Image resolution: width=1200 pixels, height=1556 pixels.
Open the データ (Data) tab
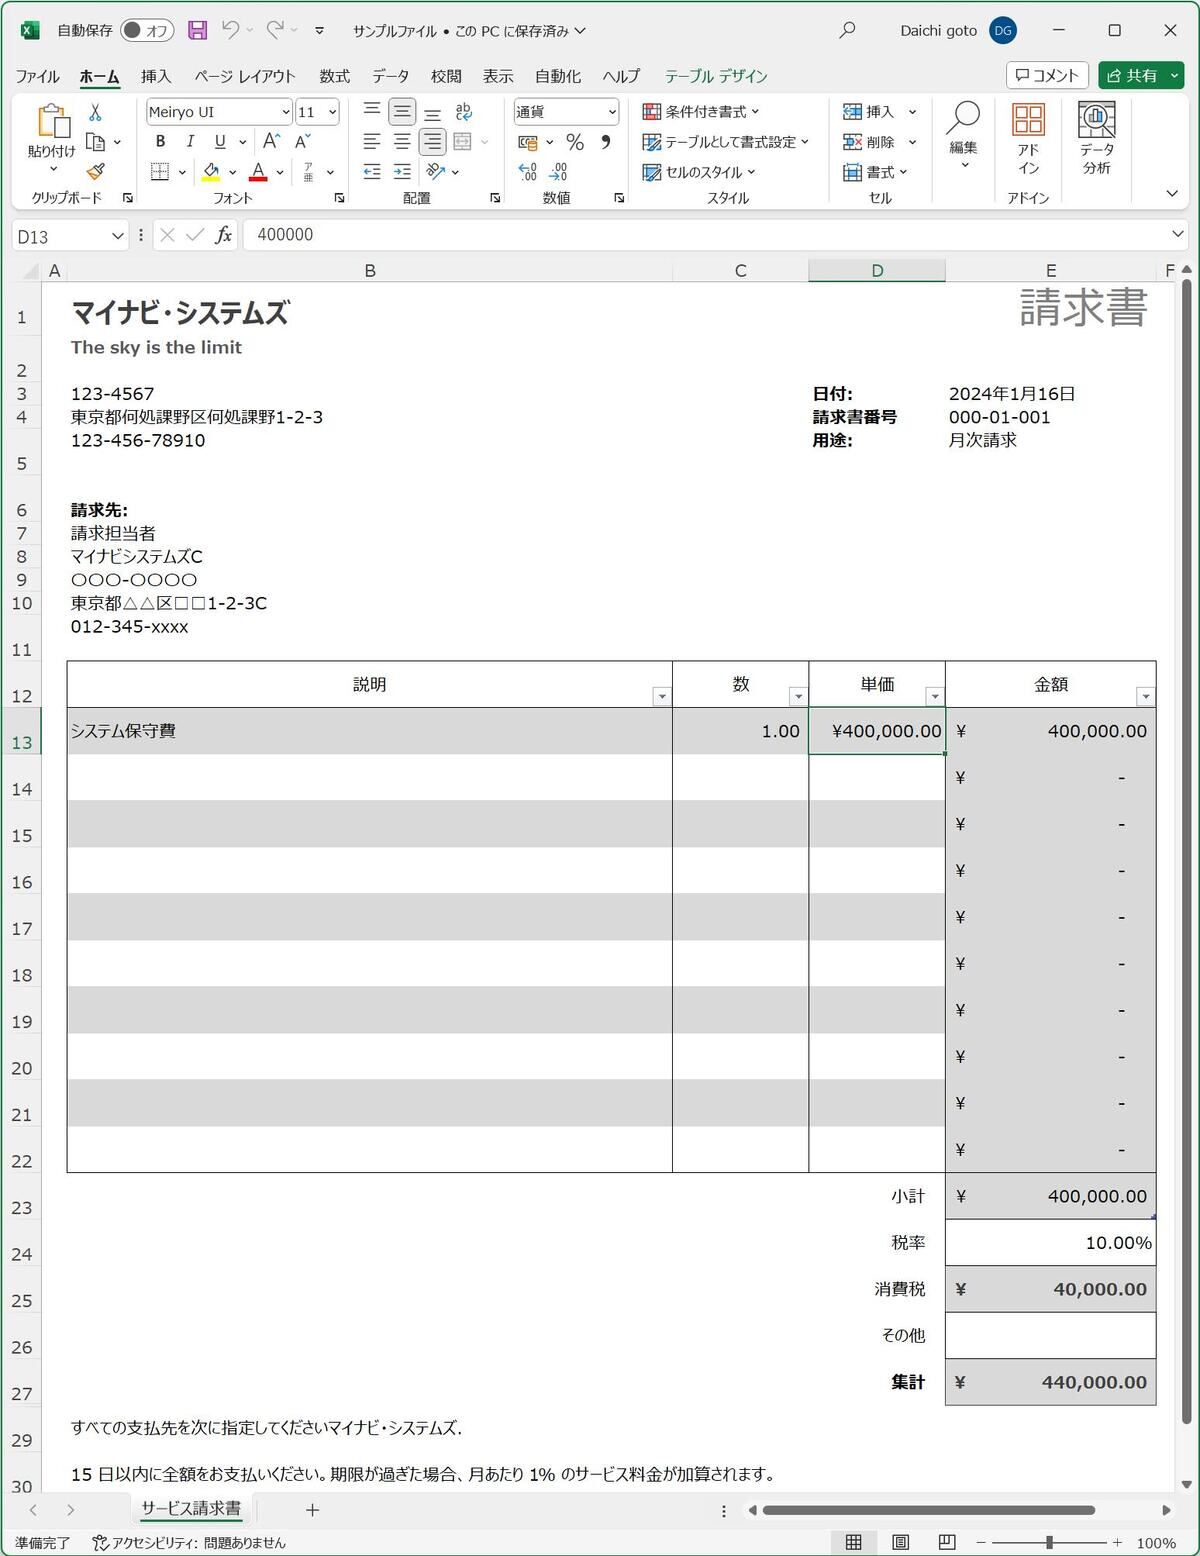(x=390, y=76)
